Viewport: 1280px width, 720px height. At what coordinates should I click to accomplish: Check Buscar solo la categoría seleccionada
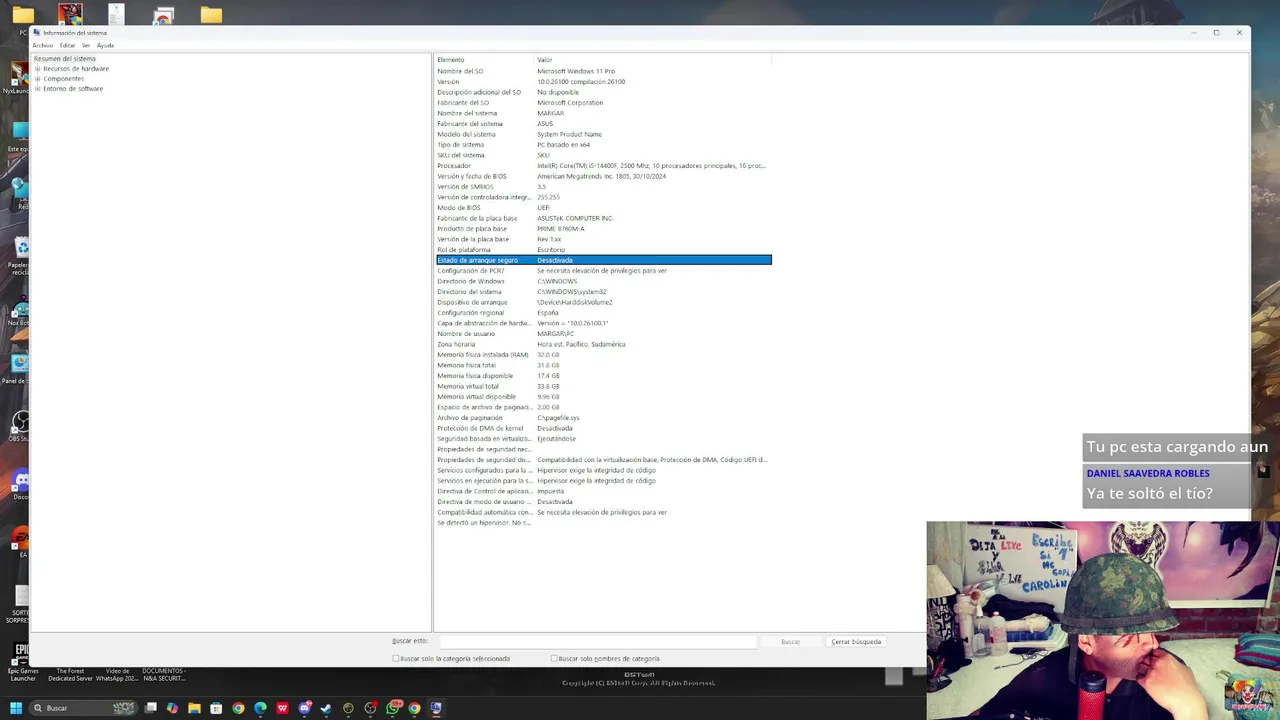click(396, 659)
